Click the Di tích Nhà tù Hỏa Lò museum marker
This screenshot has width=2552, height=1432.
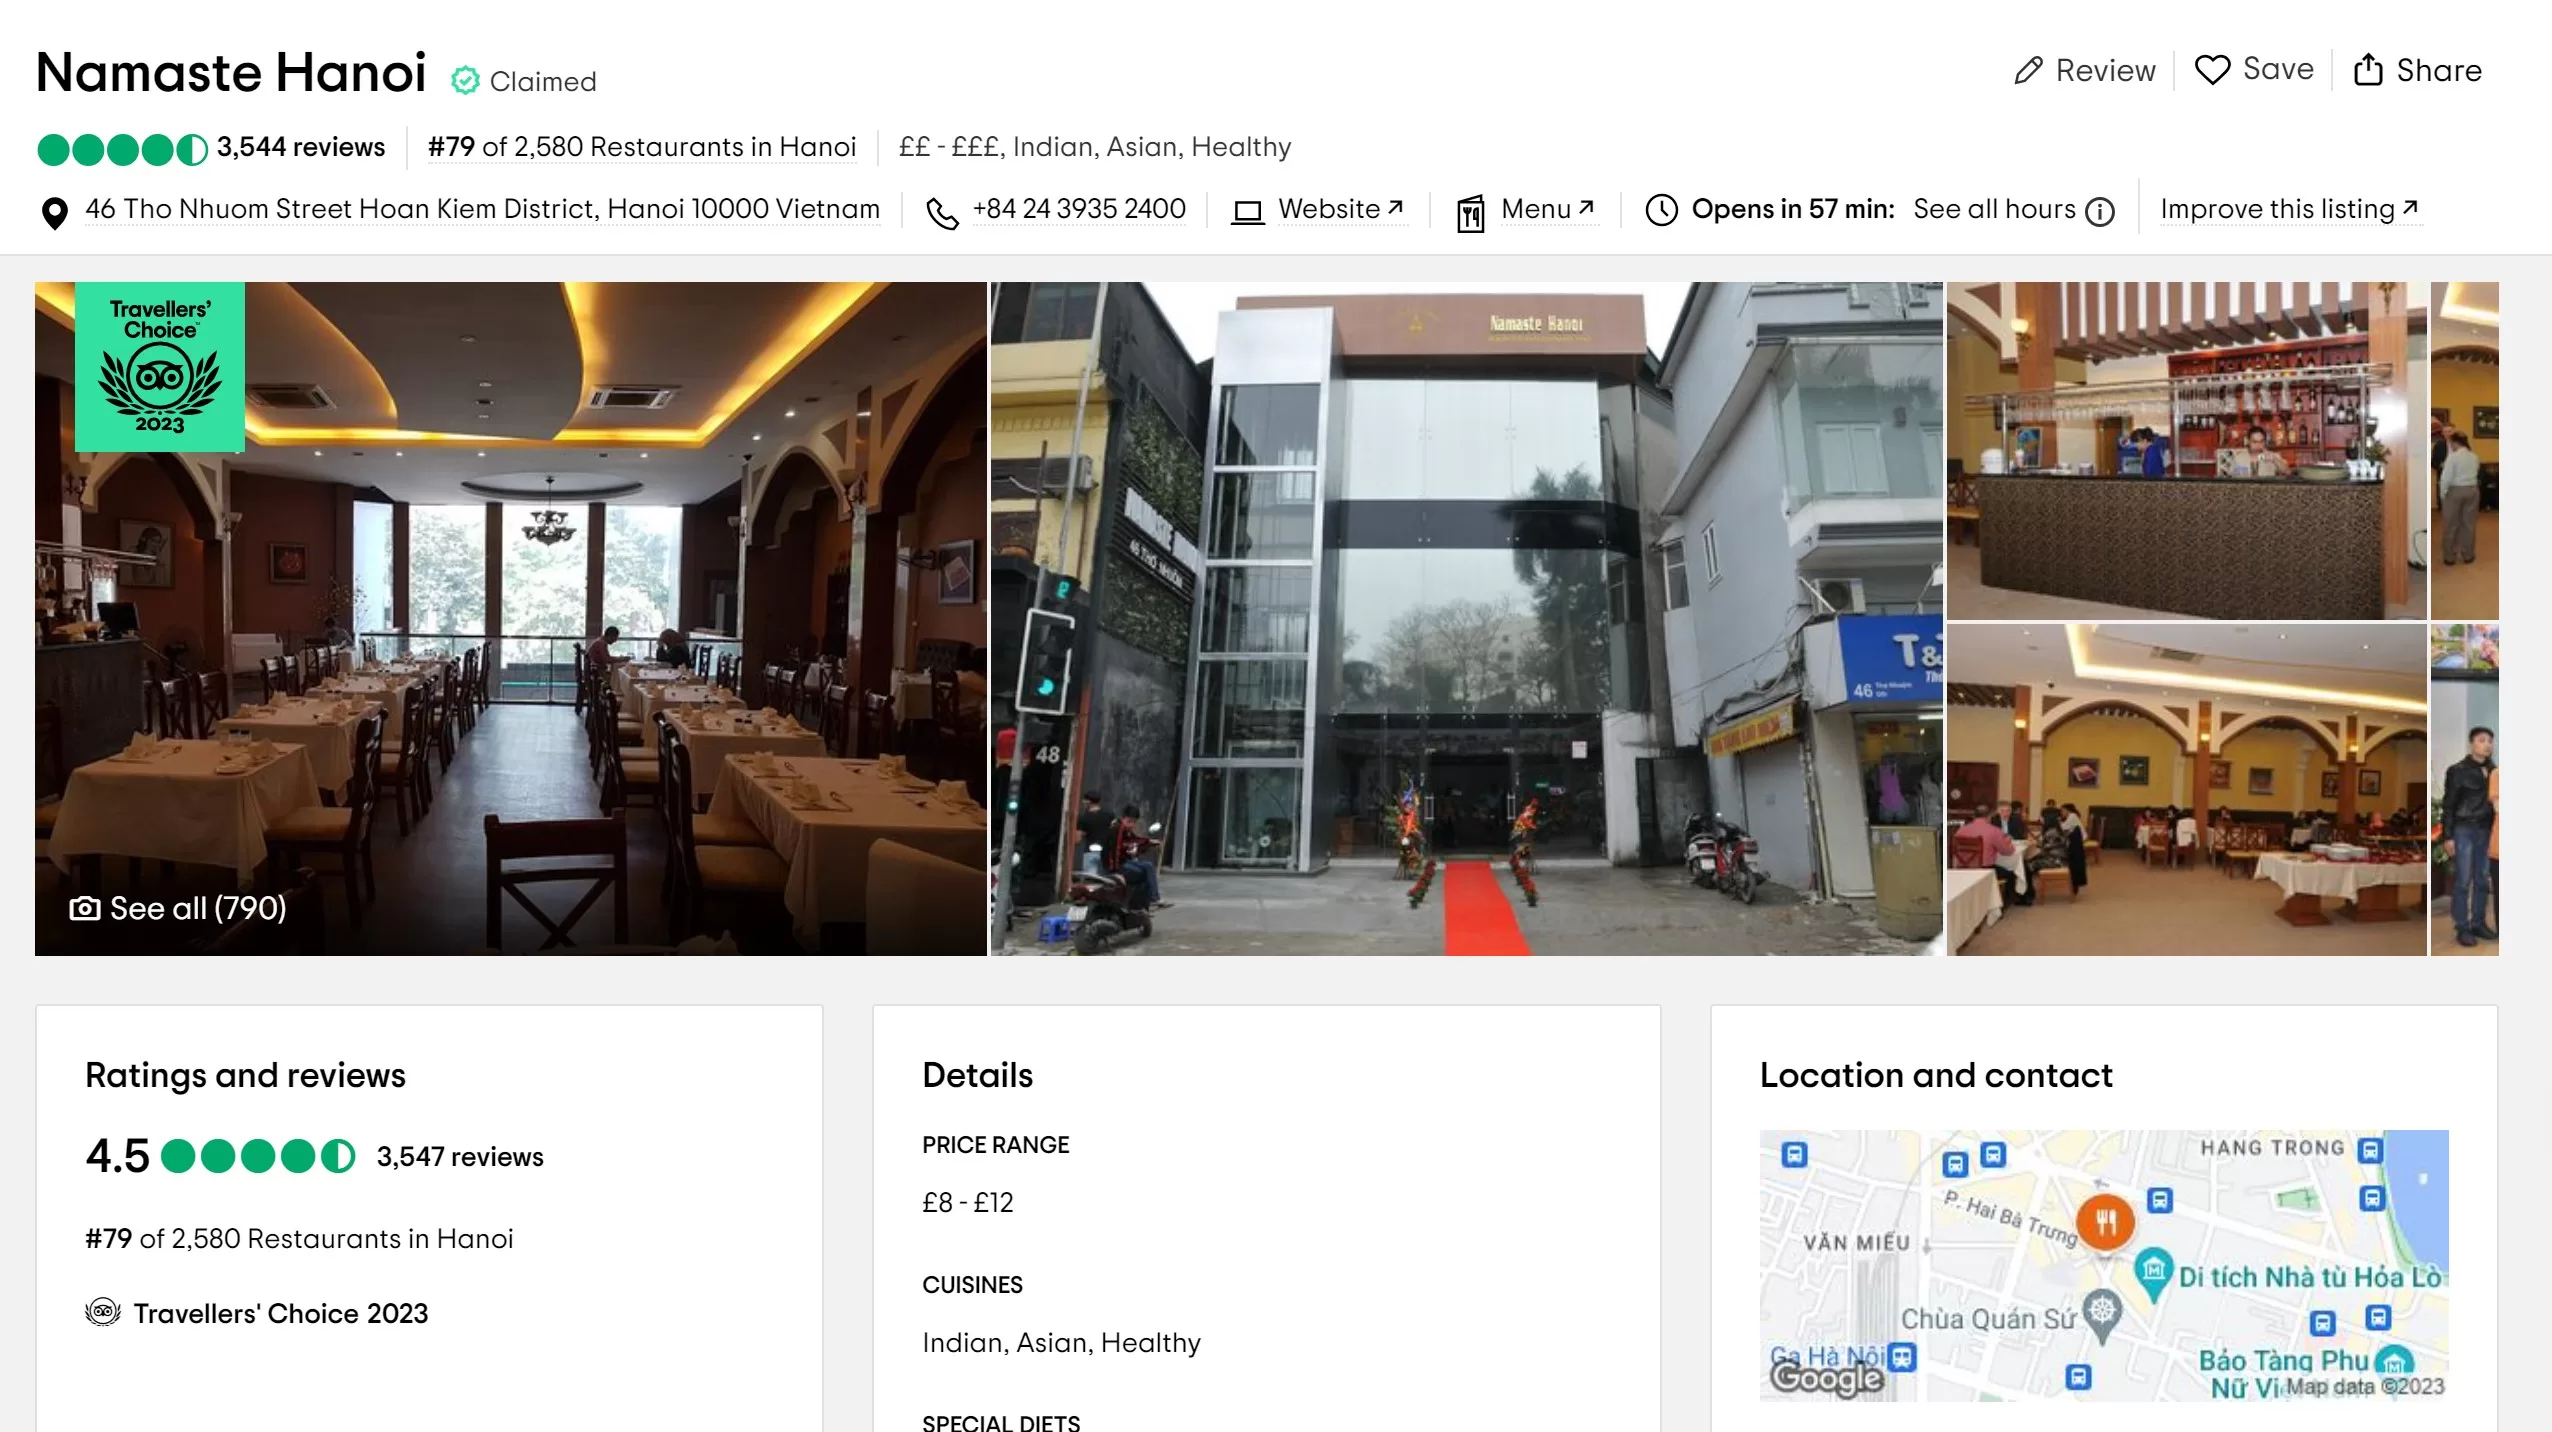tap(2153, 1274)
